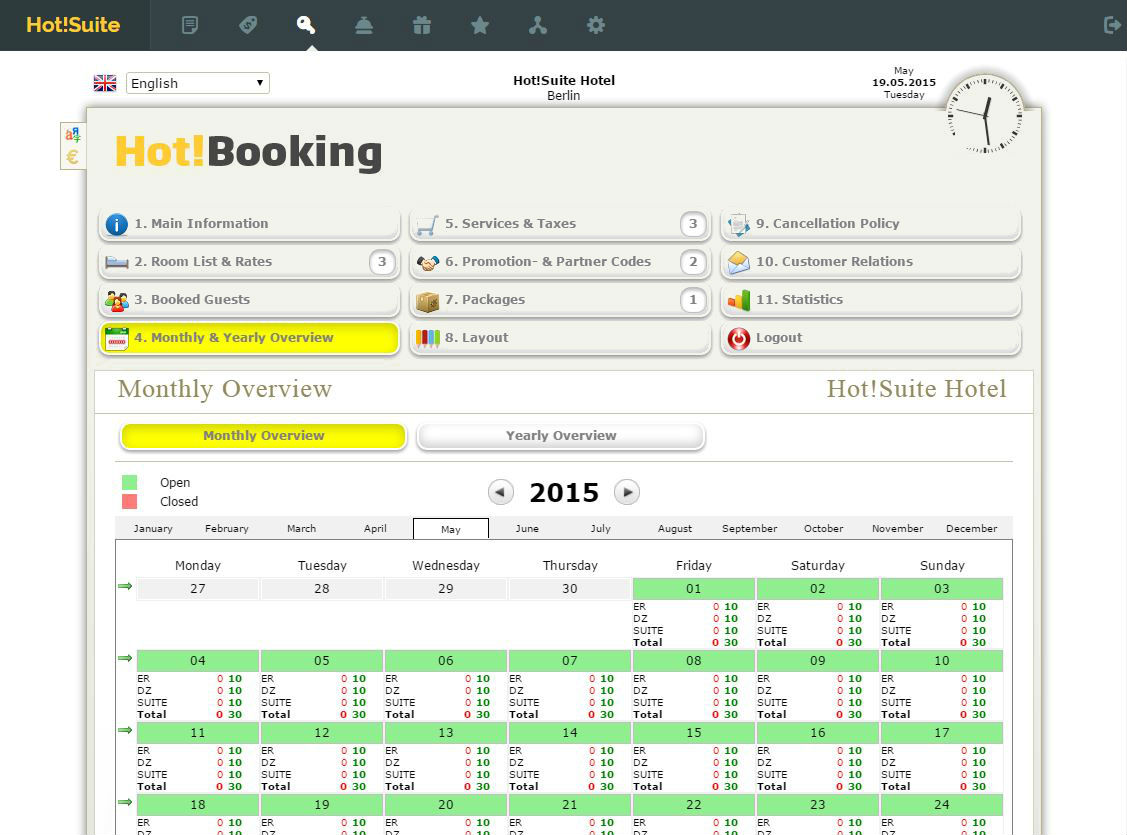Select the September month tab
The width and height of the screenshot is (1127, 835).
750,528
